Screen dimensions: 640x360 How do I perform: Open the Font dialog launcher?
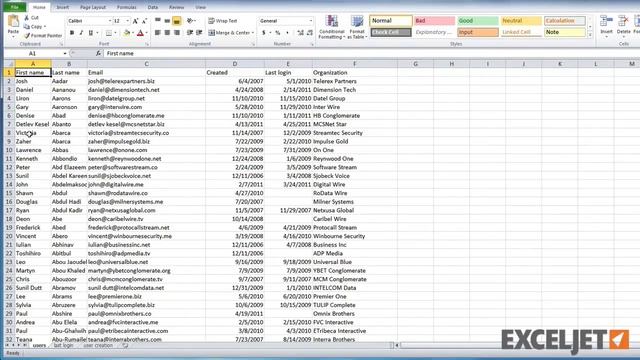(147, 44)
